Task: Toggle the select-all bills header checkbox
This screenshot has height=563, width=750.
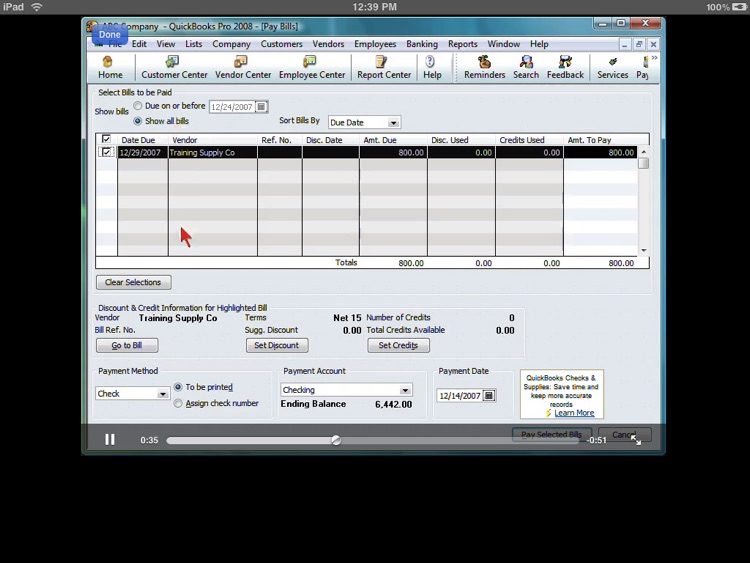Action: (x=106, y=139)
